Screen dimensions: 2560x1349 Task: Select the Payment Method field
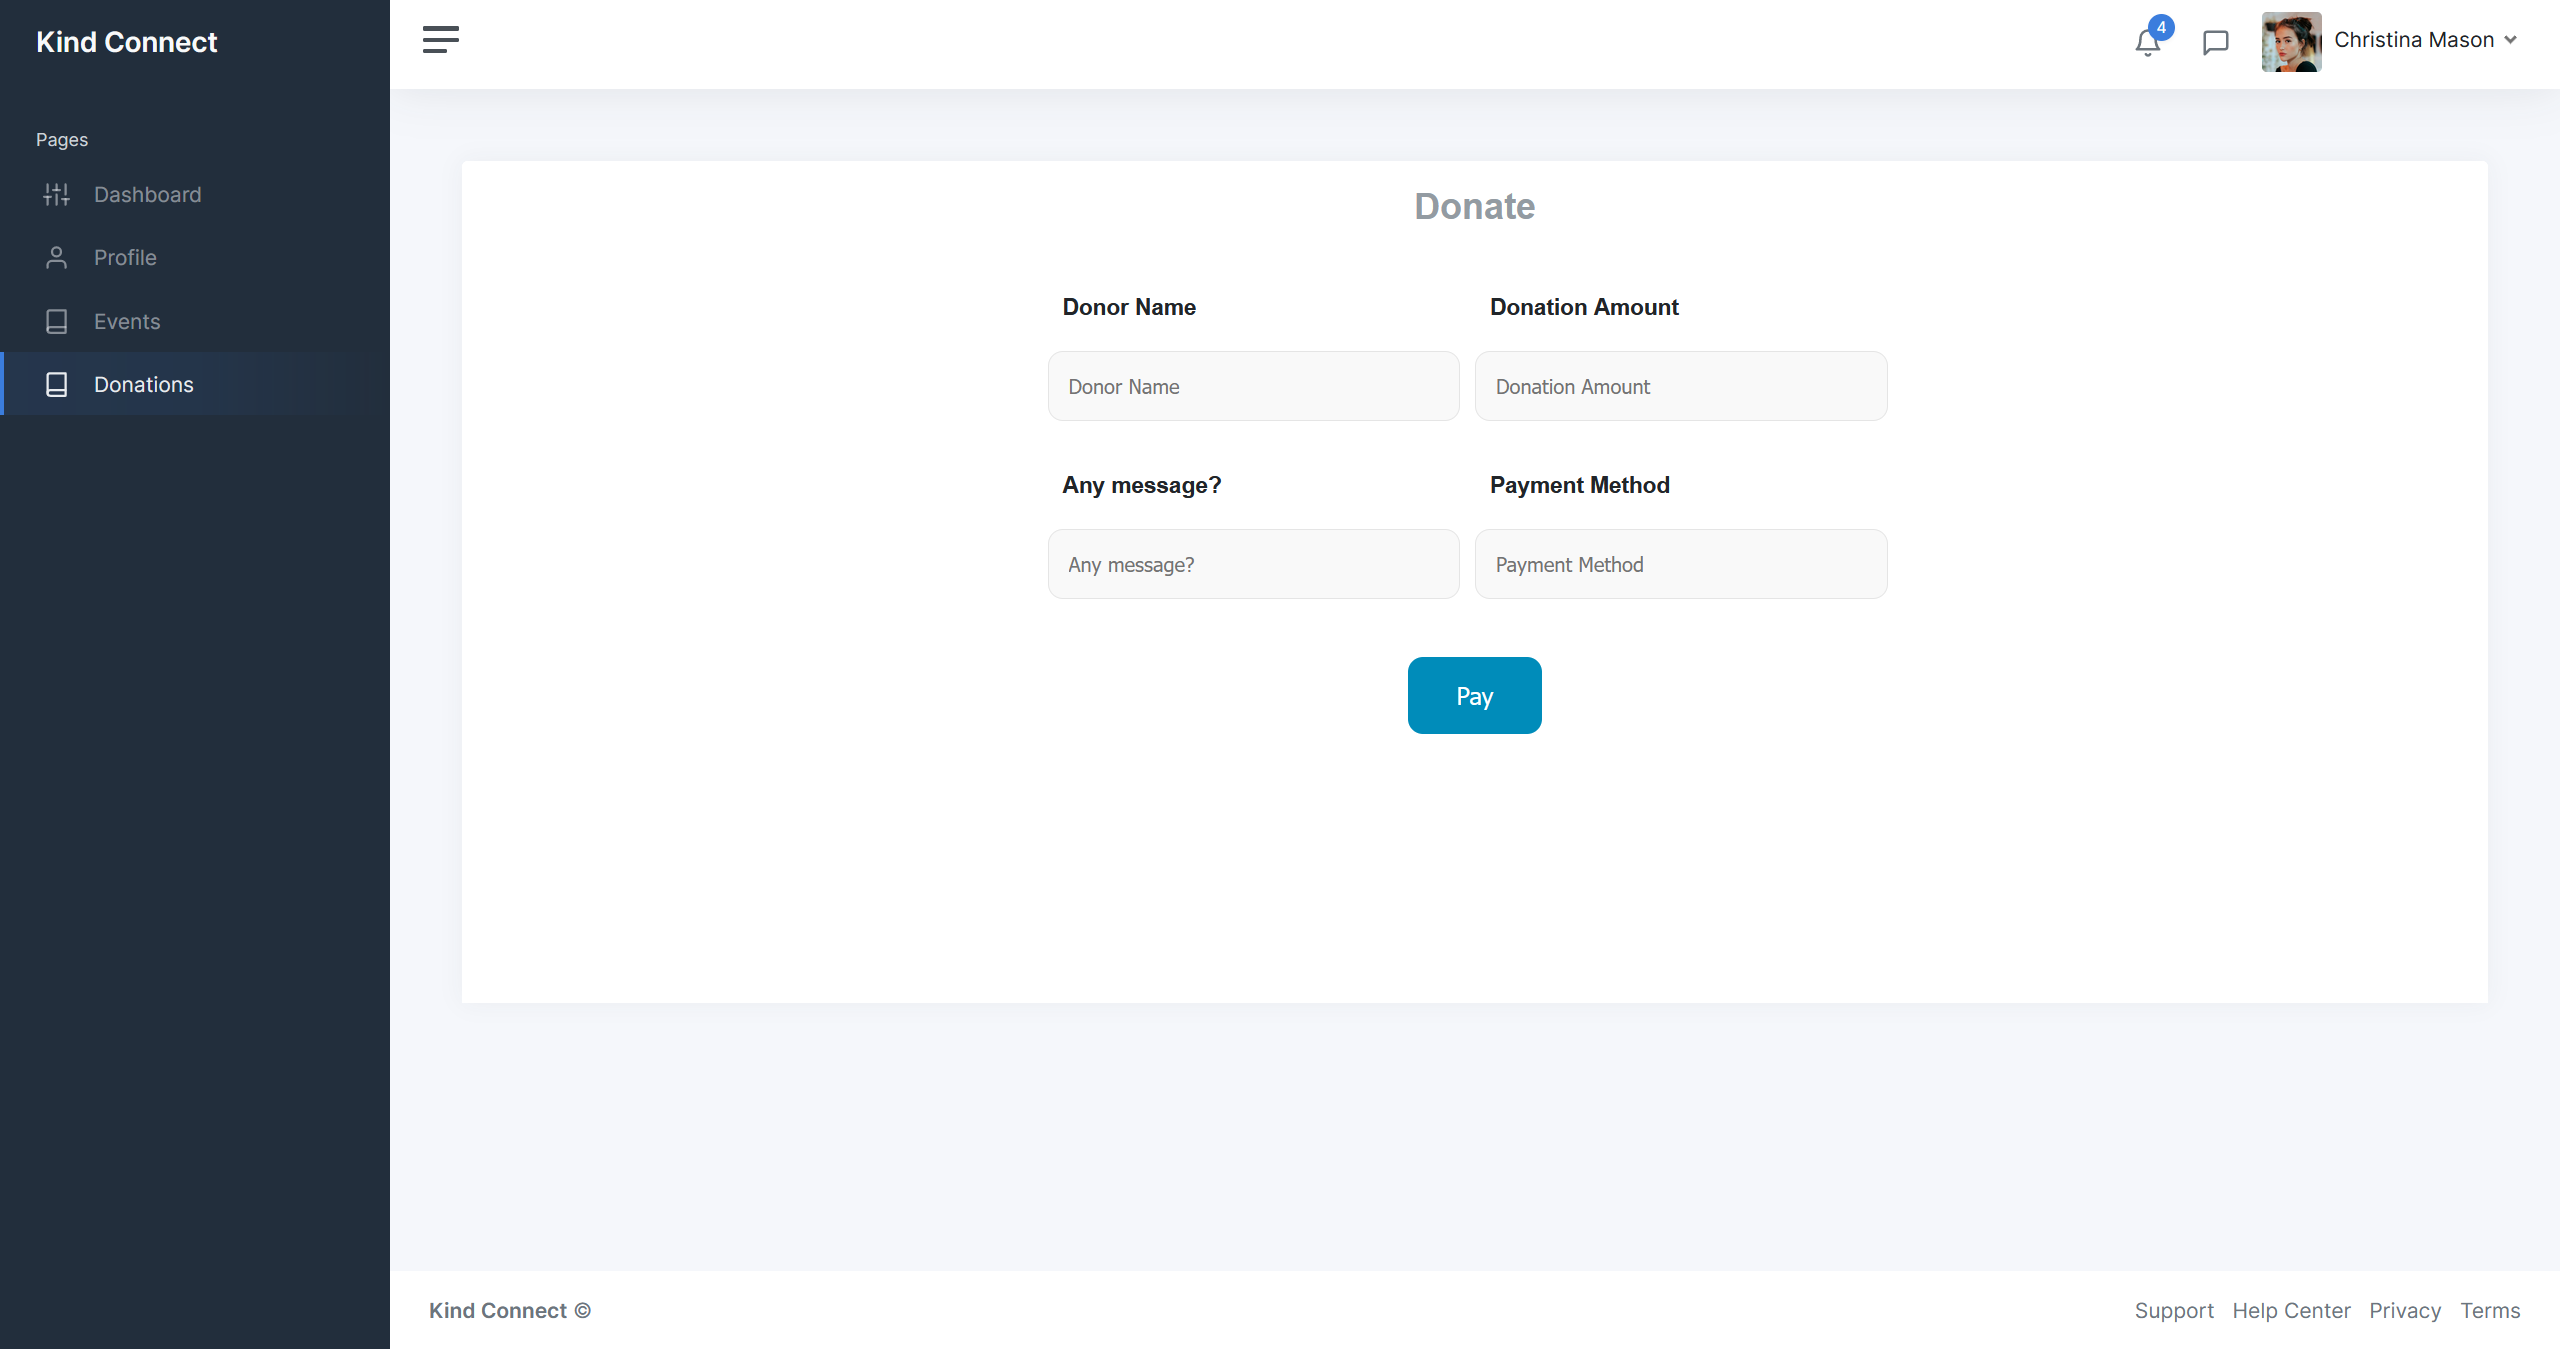[1680, 564]
